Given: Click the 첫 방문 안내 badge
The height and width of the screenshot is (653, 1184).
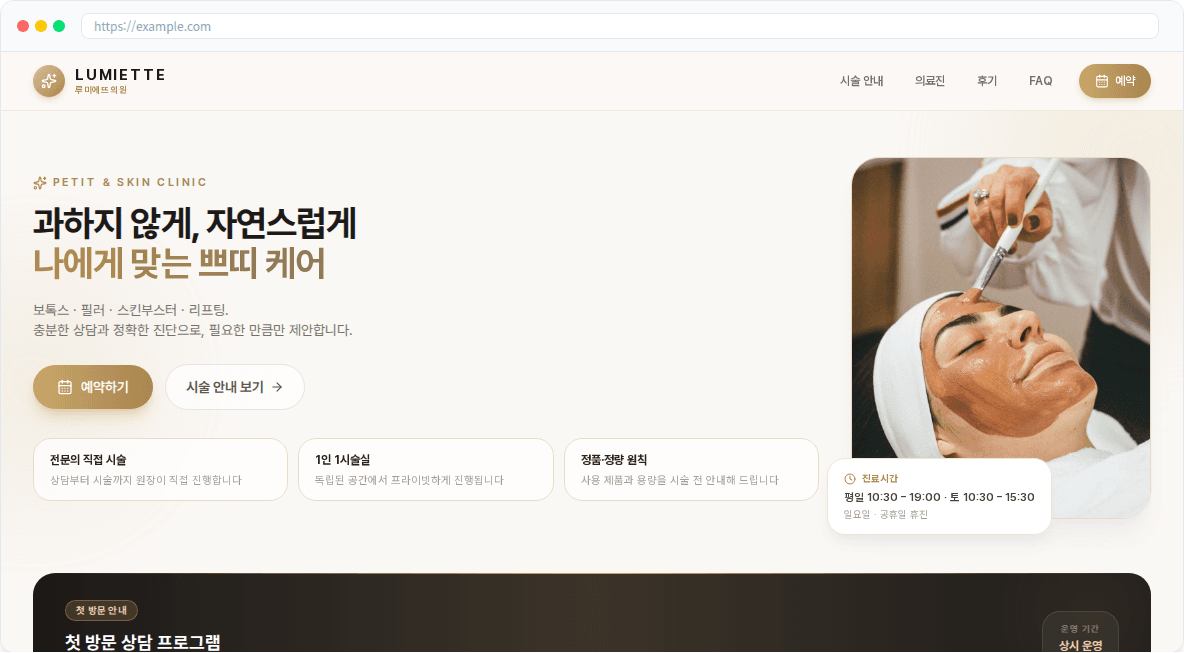Looking at the screenshot, I should [x=101, y=610].
